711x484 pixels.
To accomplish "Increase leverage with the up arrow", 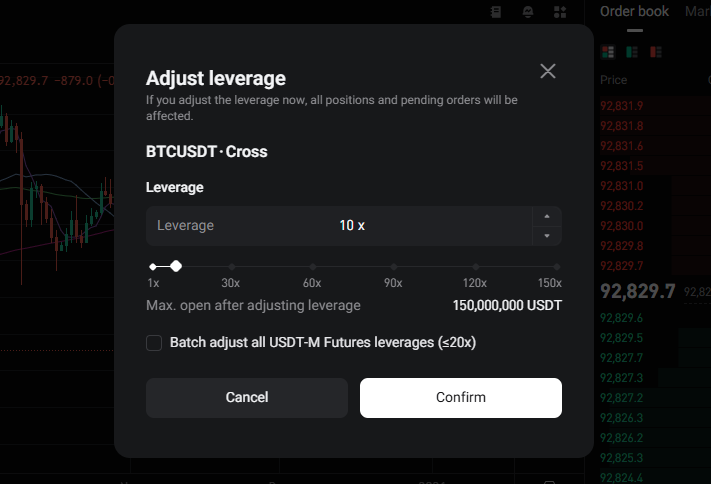I will click(x=546, y=216).
